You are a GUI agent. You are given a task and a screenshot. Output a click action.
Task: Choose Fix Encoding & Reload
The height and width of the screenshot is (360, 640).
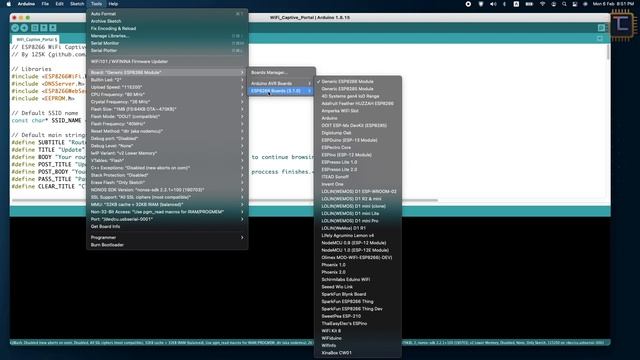[167, 28]
